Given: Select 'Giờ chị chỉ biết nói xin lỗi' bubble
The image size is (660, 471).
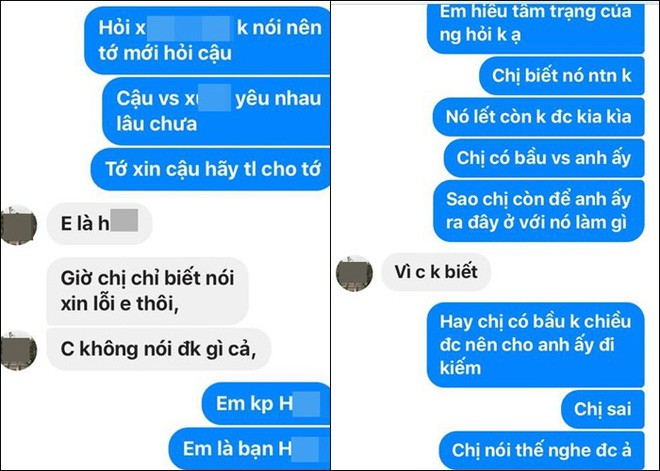Looking at the screenshot, I should [x=147, y=291].
